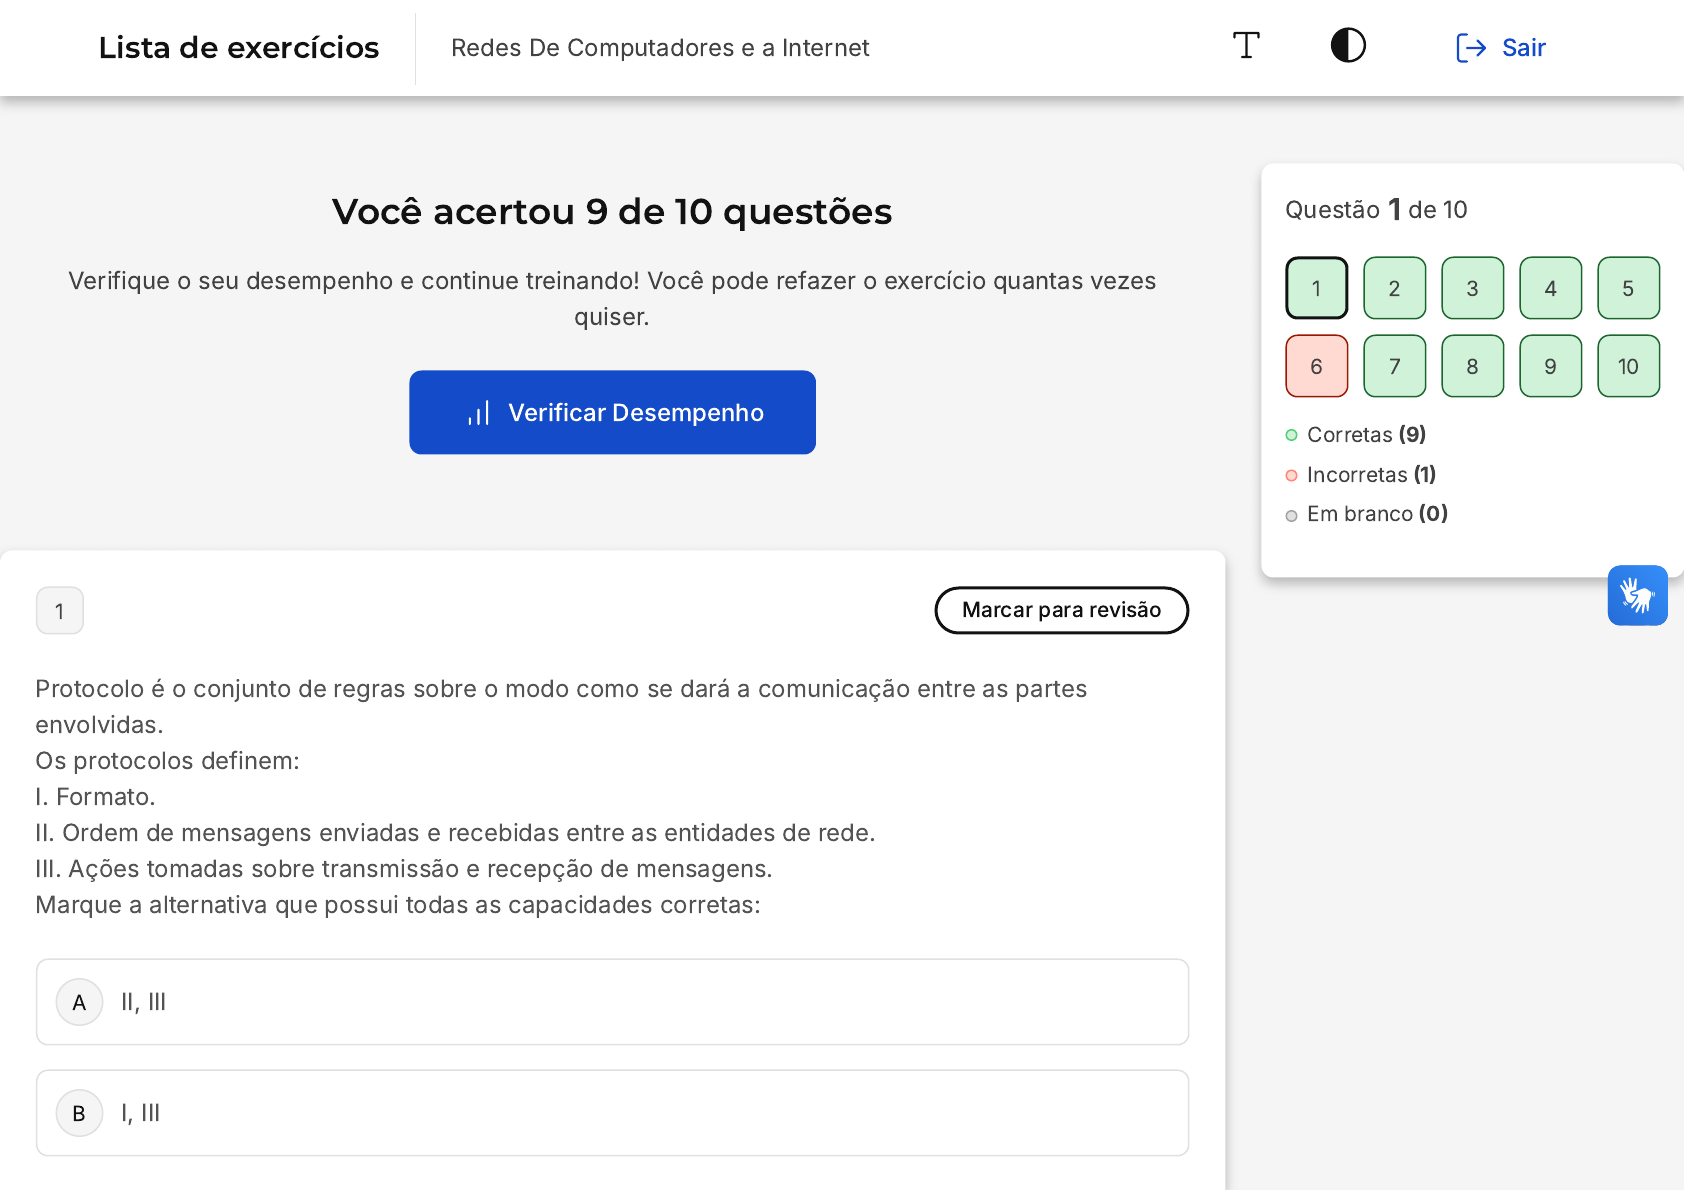Click Marcar para revisão button

(1061, 610)
